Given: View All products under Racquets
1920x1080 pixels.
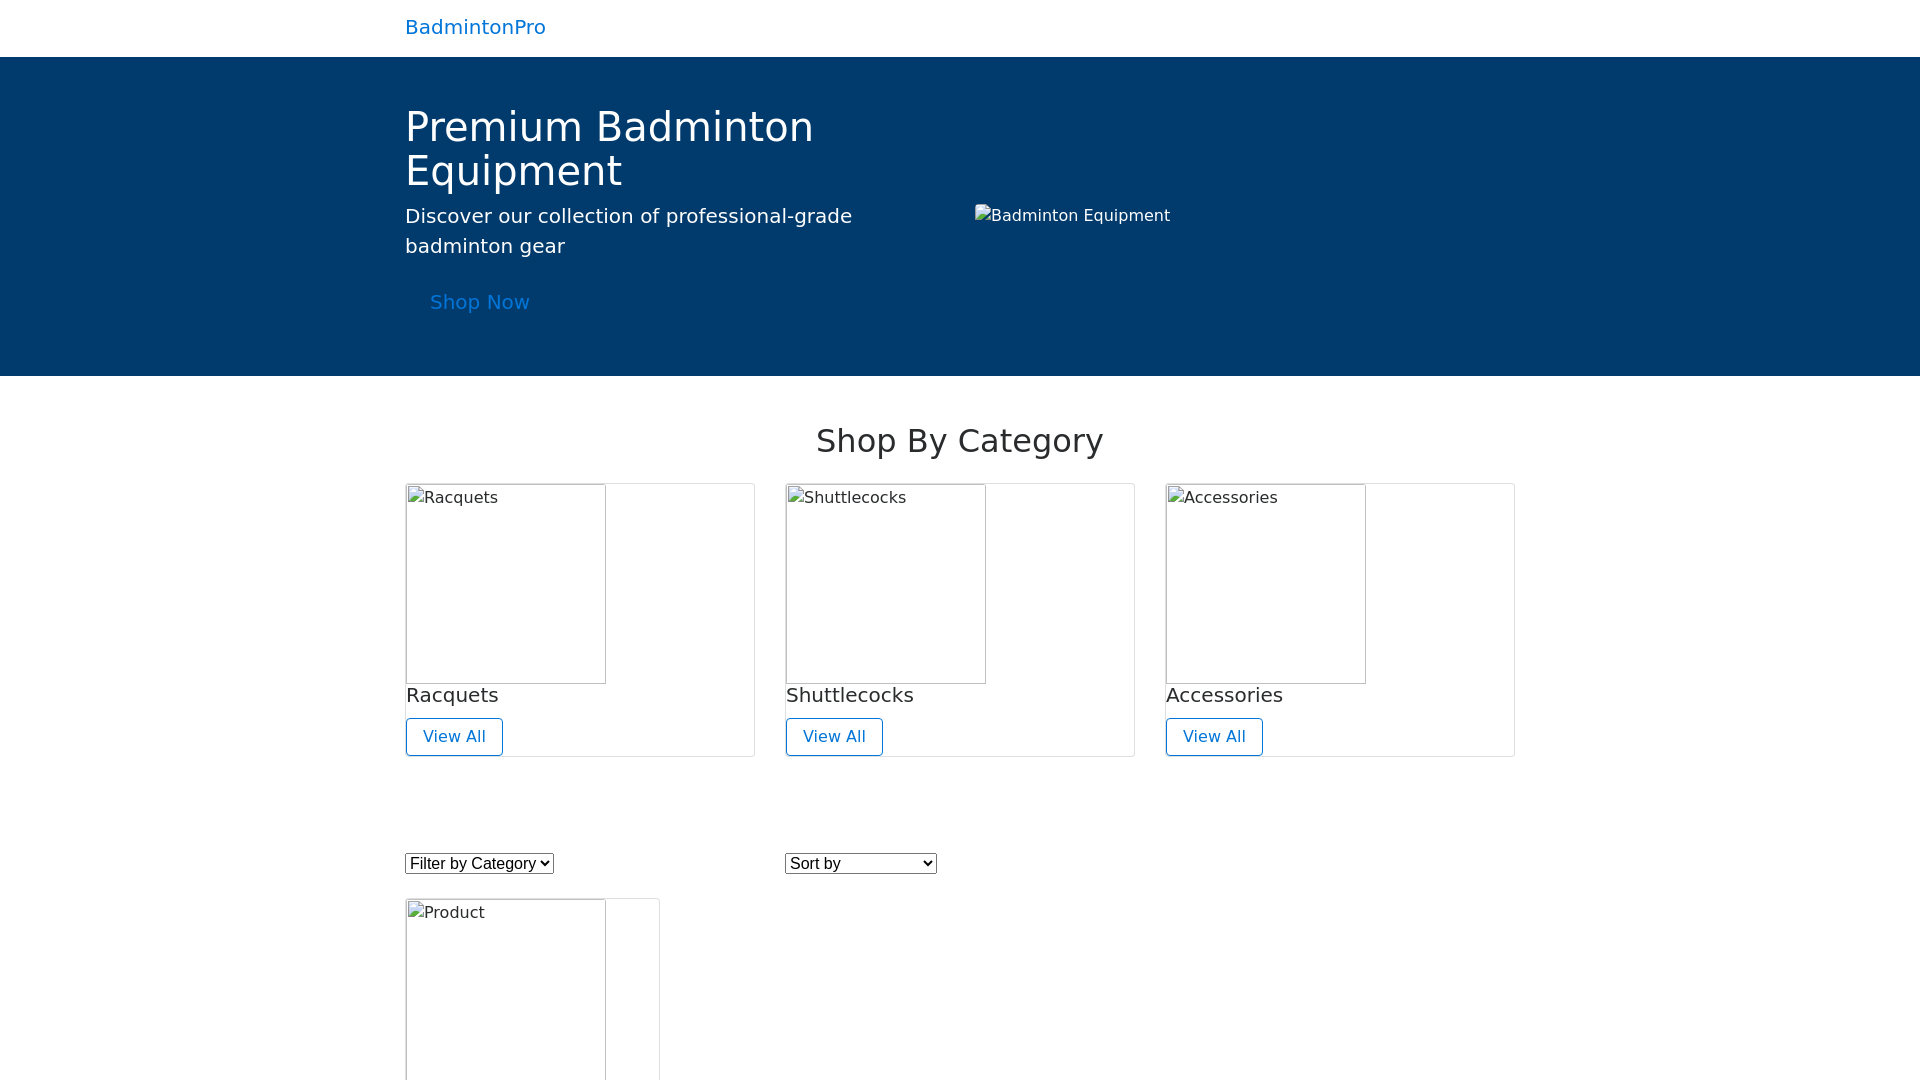Looking at the screenshot, I should point(454,737).
